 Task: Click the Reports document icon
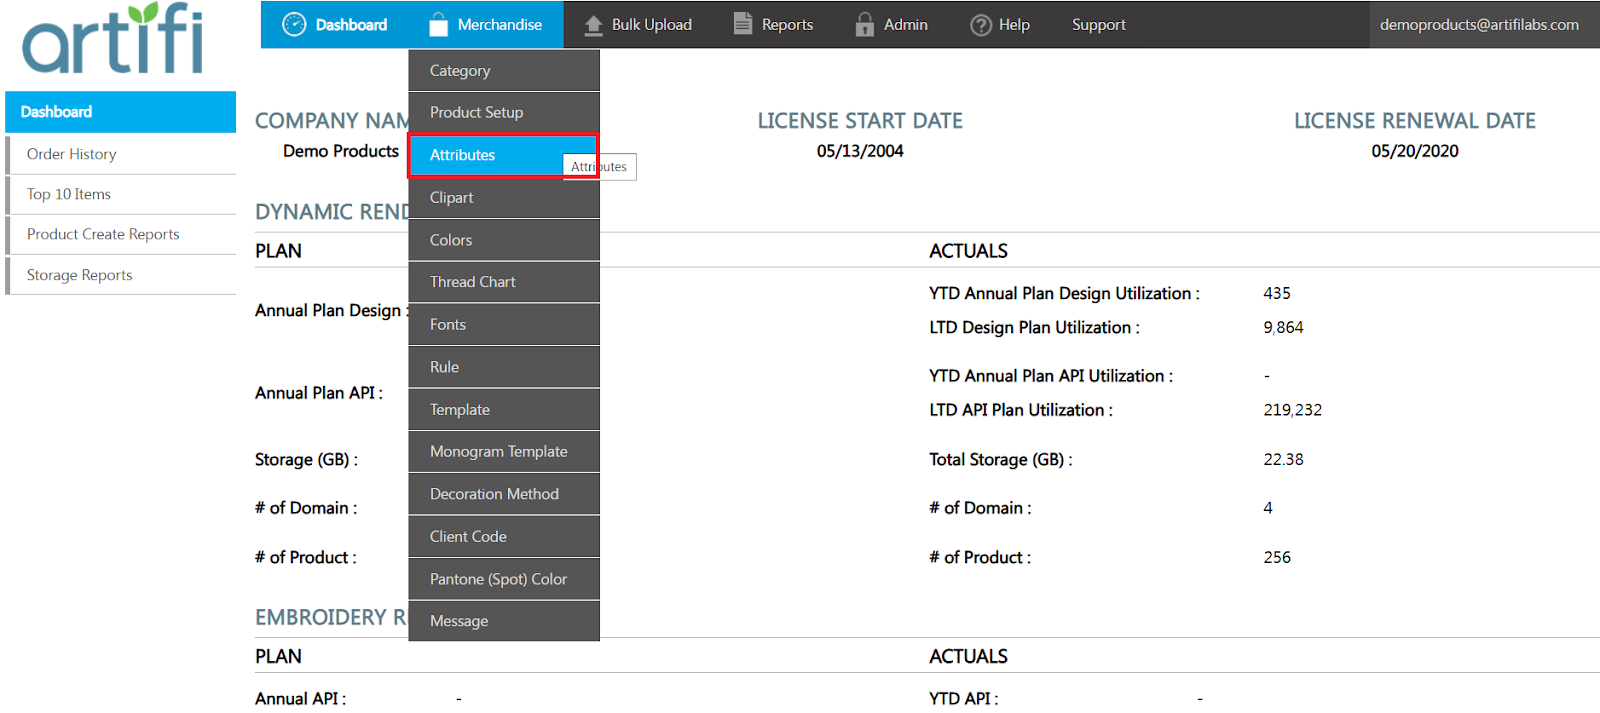pos(742,24)
